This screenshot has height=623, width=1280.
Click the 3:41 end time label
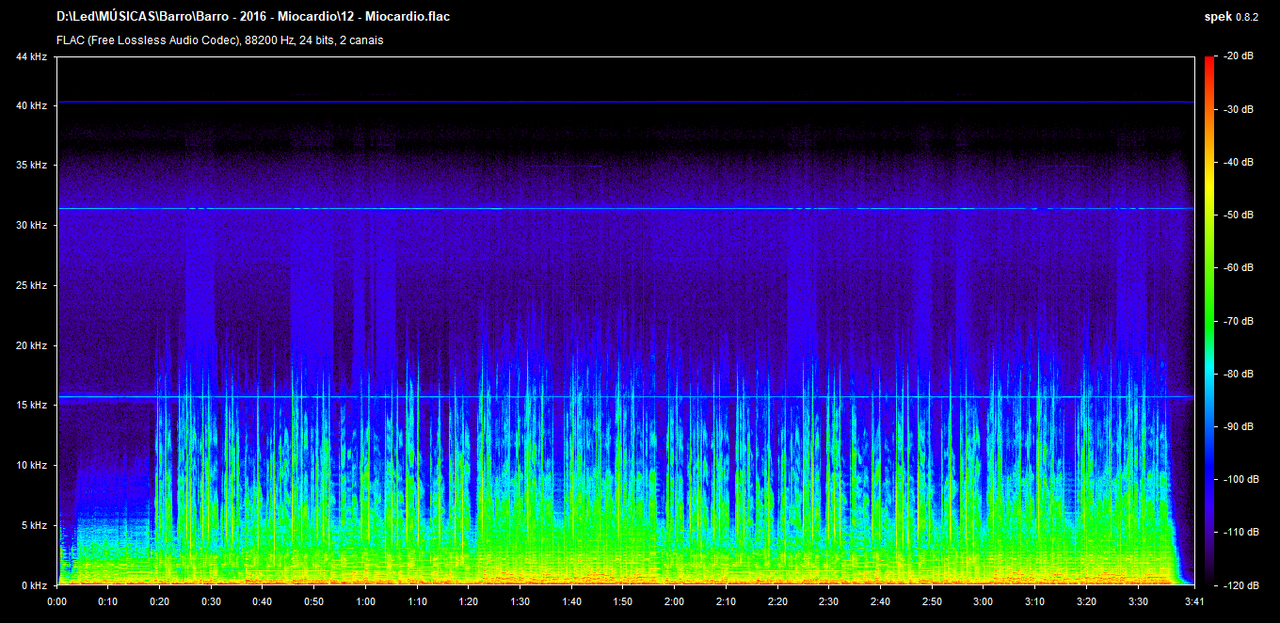click(1194, 601)
